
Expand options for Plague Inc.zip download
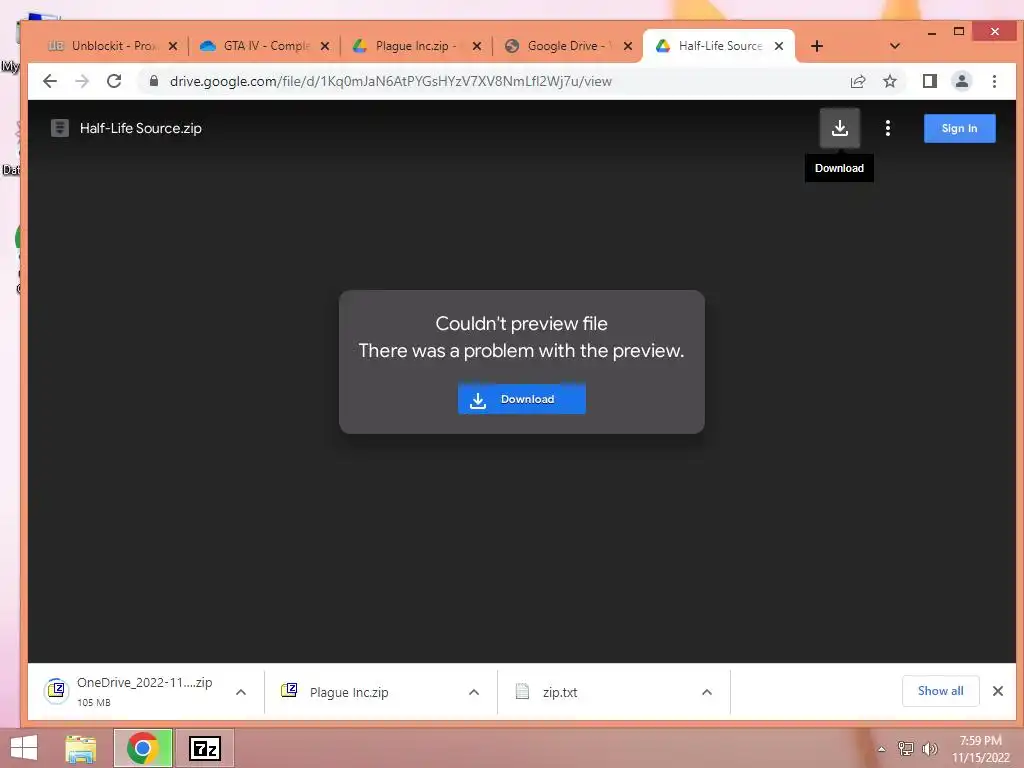click(474, 692)
